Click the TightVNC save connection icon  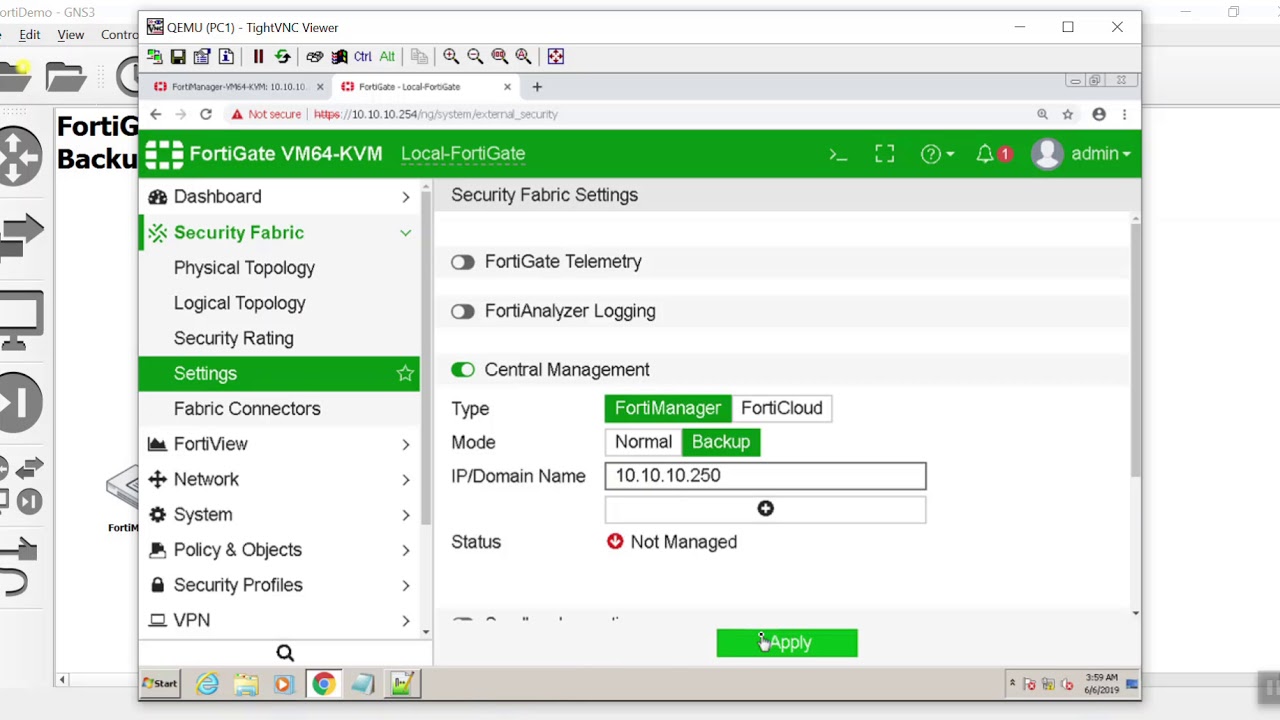point(178,57)
